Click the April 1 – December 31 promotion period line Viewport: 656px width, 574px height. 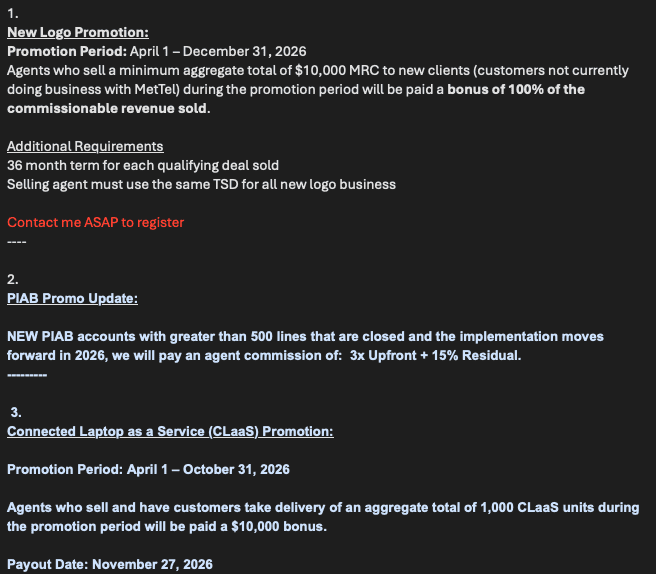click(x=157, y=51)
